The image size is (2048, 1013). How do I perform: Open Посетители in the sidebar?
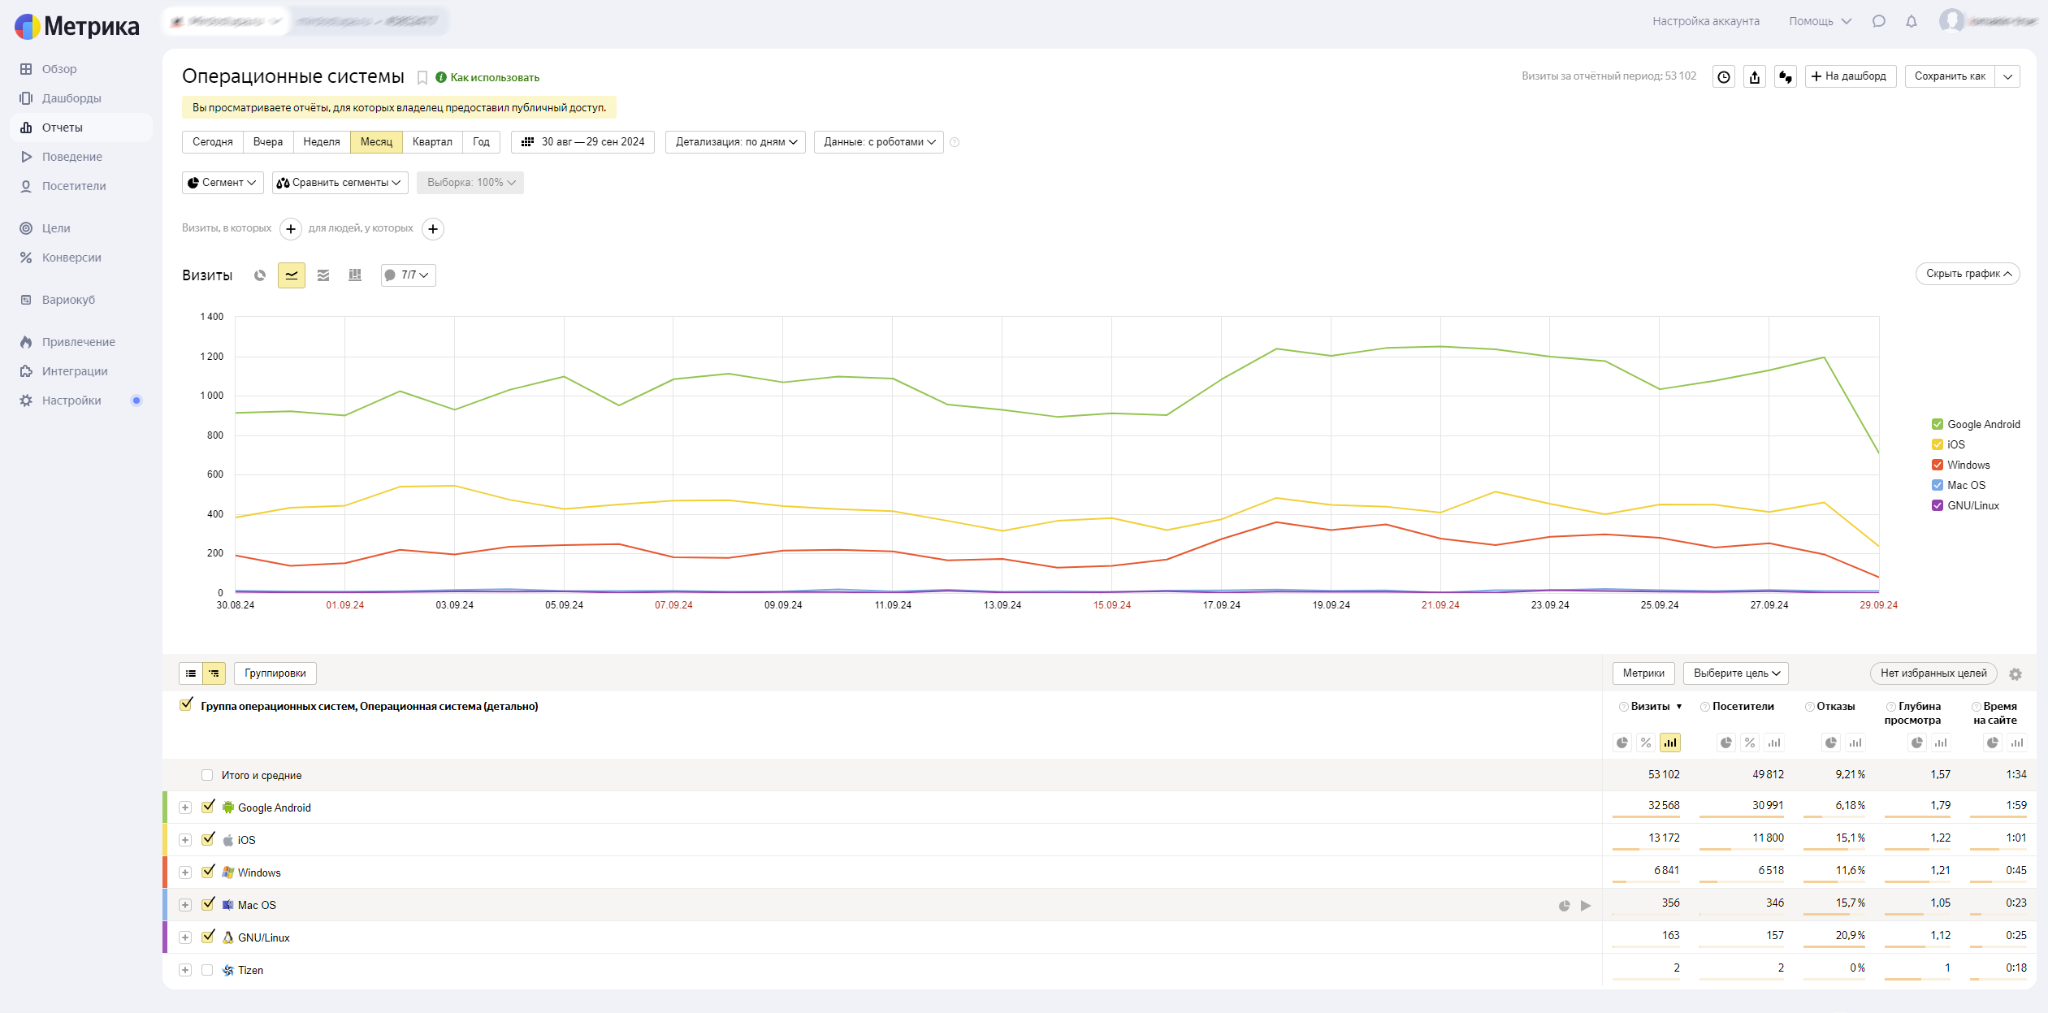pyautogui.click(x=73, y=186)
